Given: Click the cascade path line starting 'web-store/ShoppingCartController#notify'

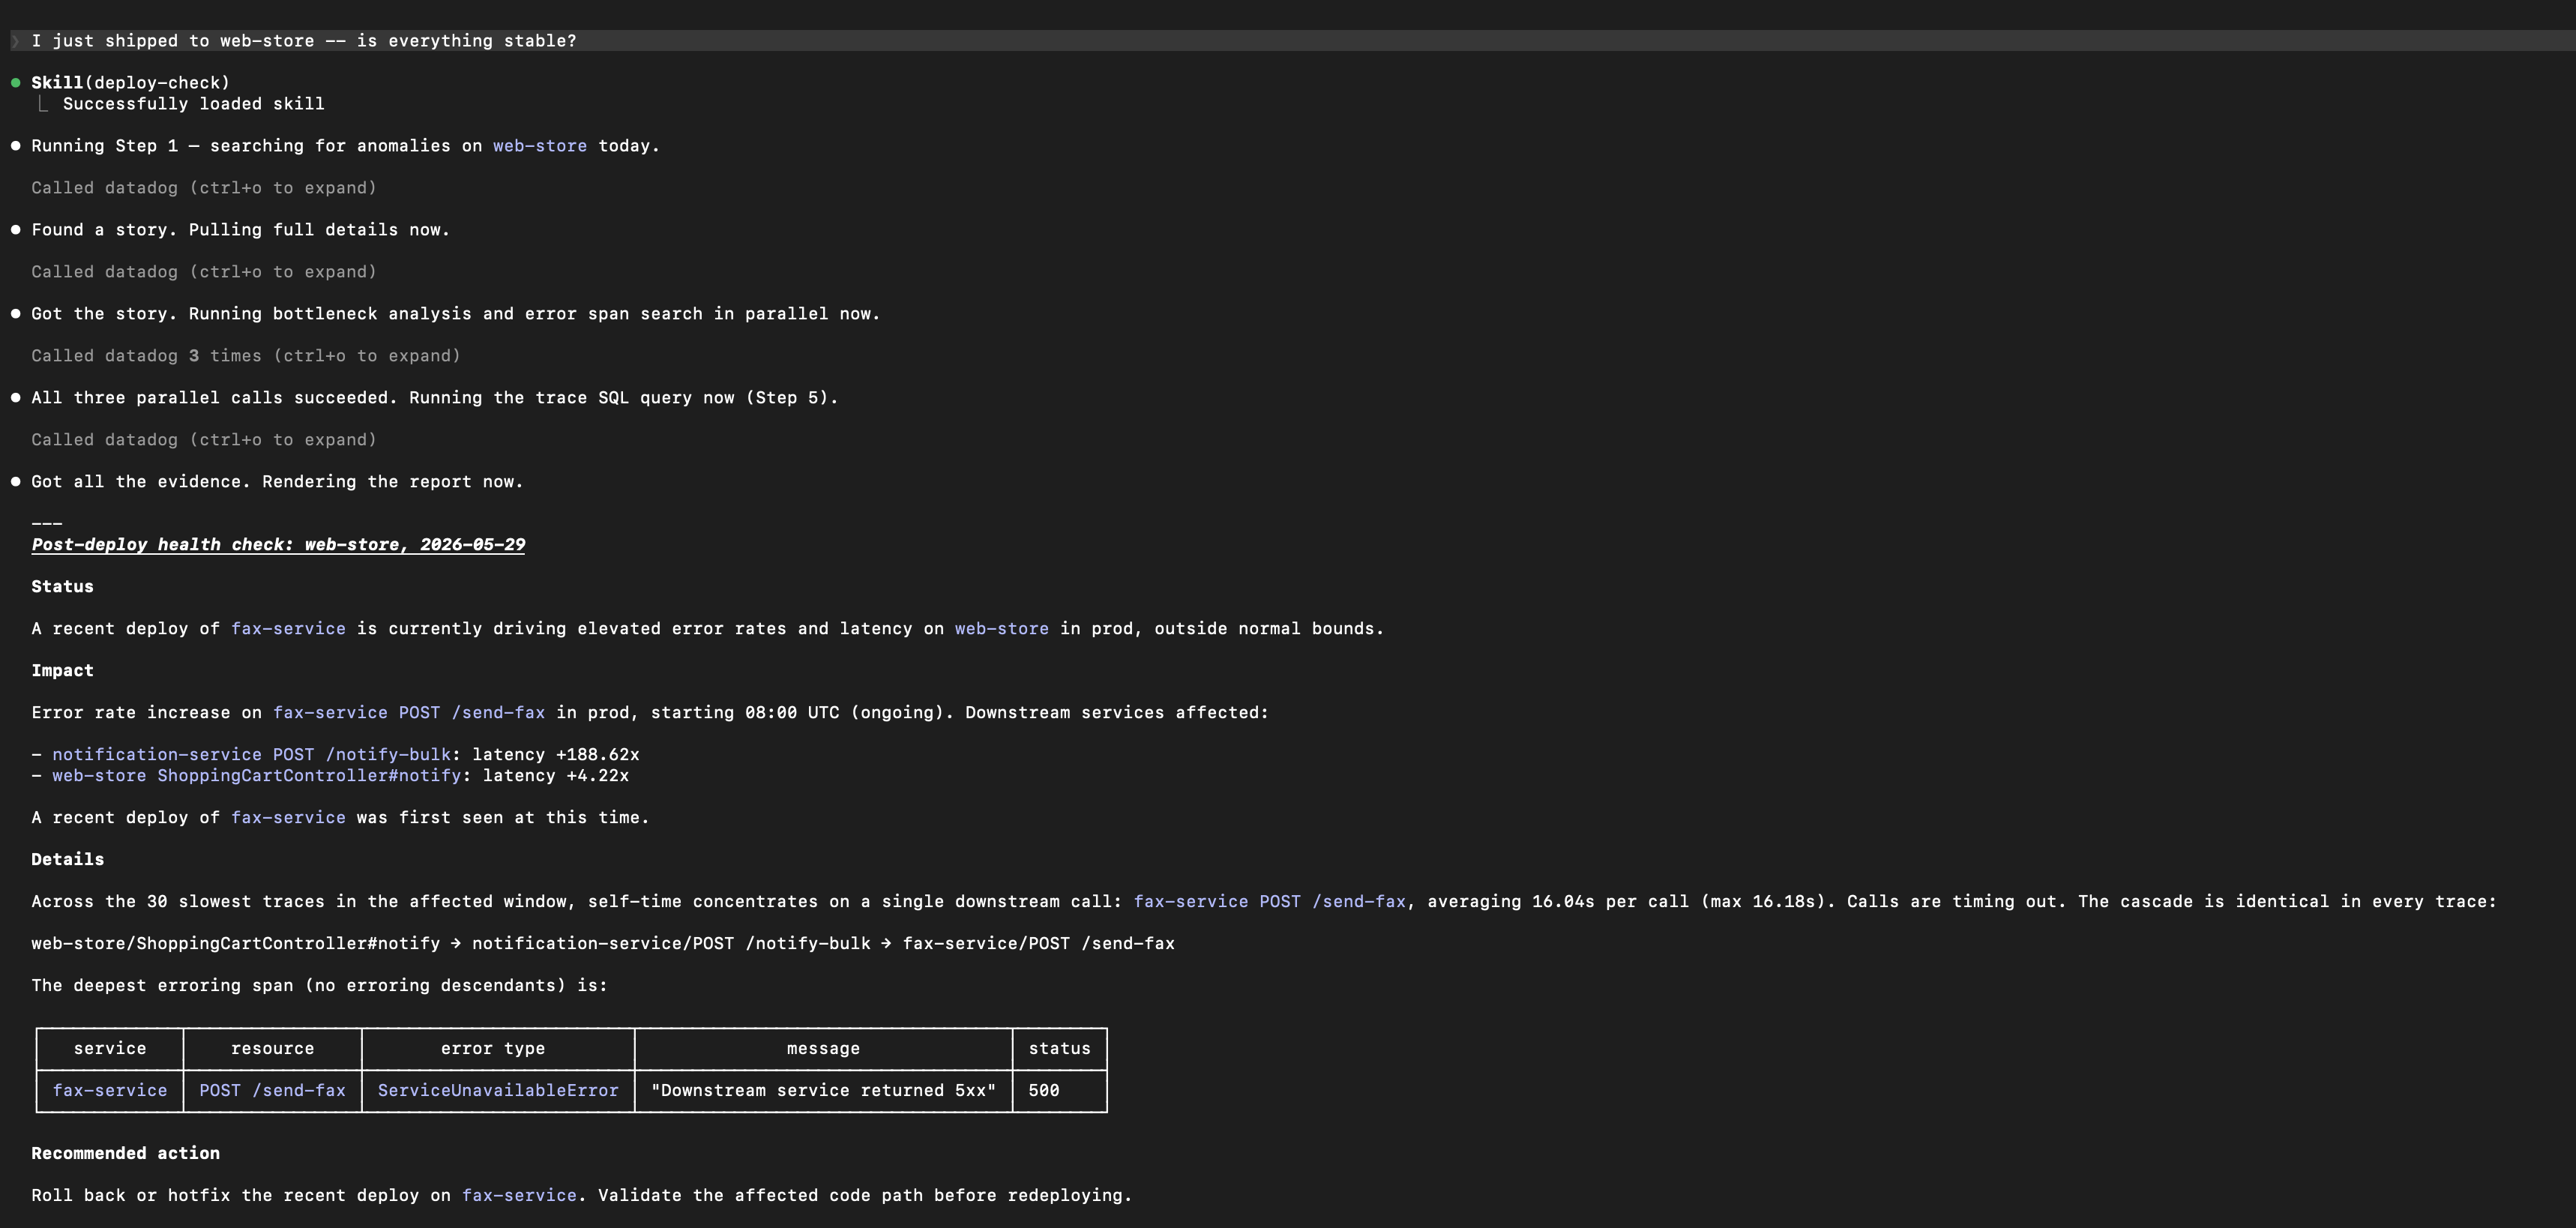Looking at the screenshot, I should (603, 944).
